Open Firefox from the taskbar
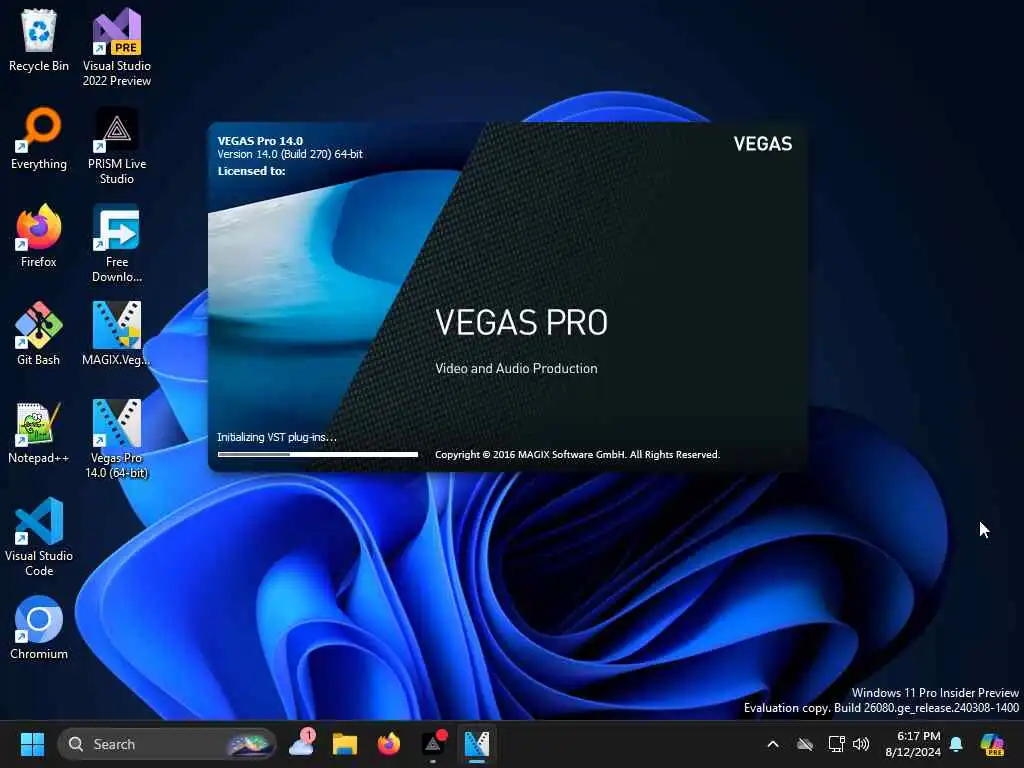This screenshot has height=768, width=1024. point(389,744)
